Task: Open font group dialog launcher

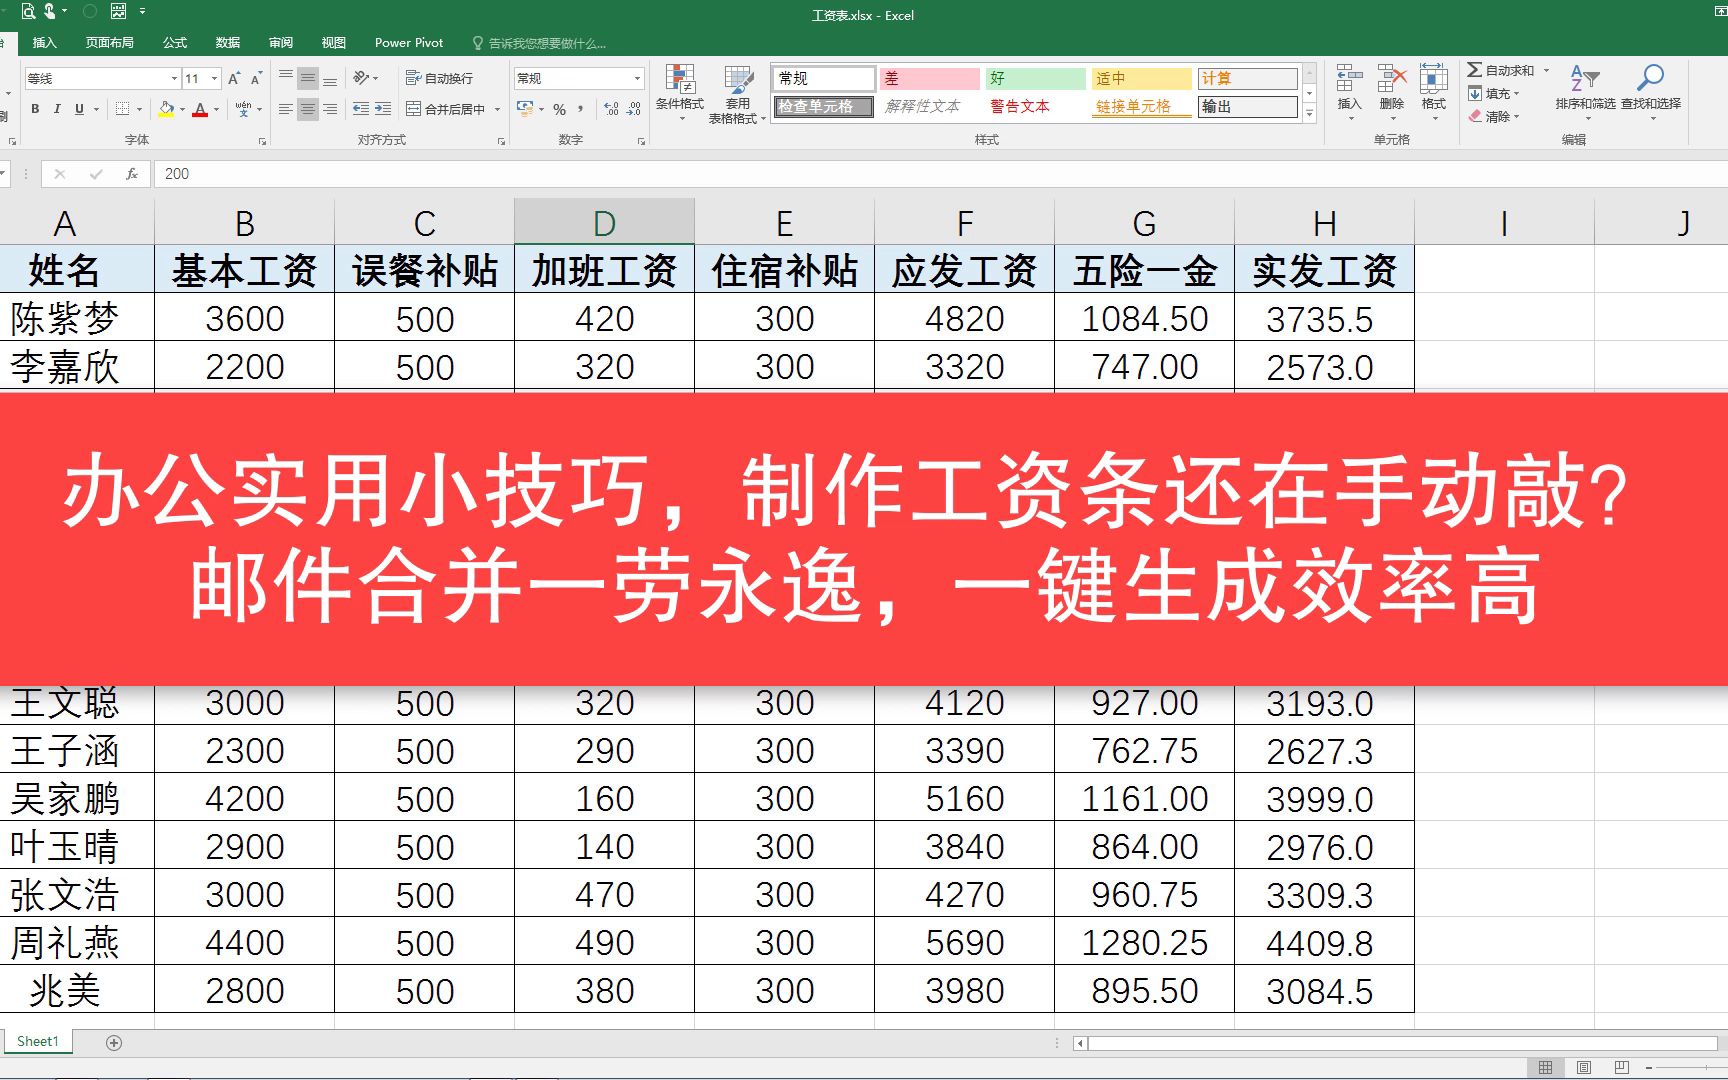Action: [x=262, y=141]
